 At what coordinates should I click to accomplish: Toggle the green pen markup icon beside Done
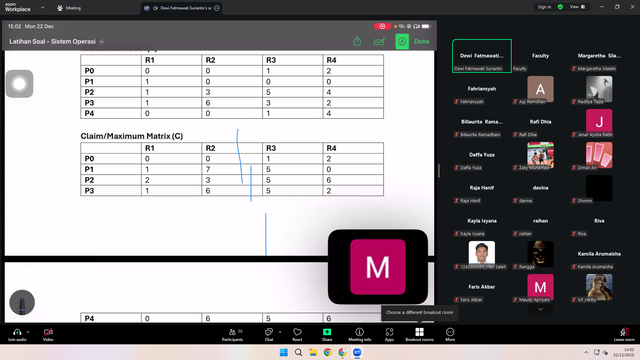(402, 41)
